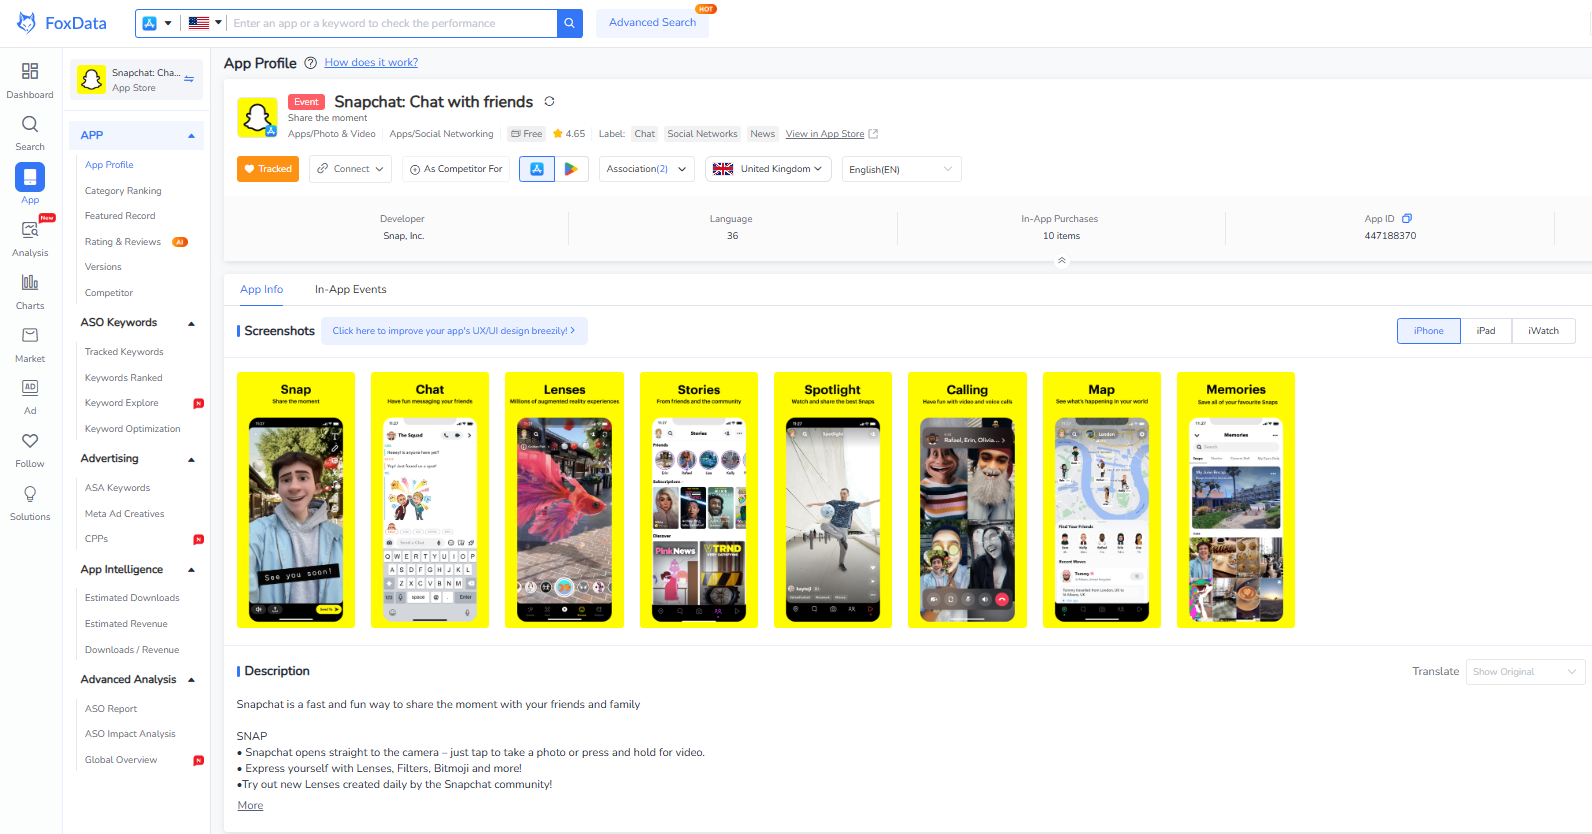The width and height of the screenshot is (1592, 834).
Task: Copy the App ID with copy icon
Action: (1407, 219)
